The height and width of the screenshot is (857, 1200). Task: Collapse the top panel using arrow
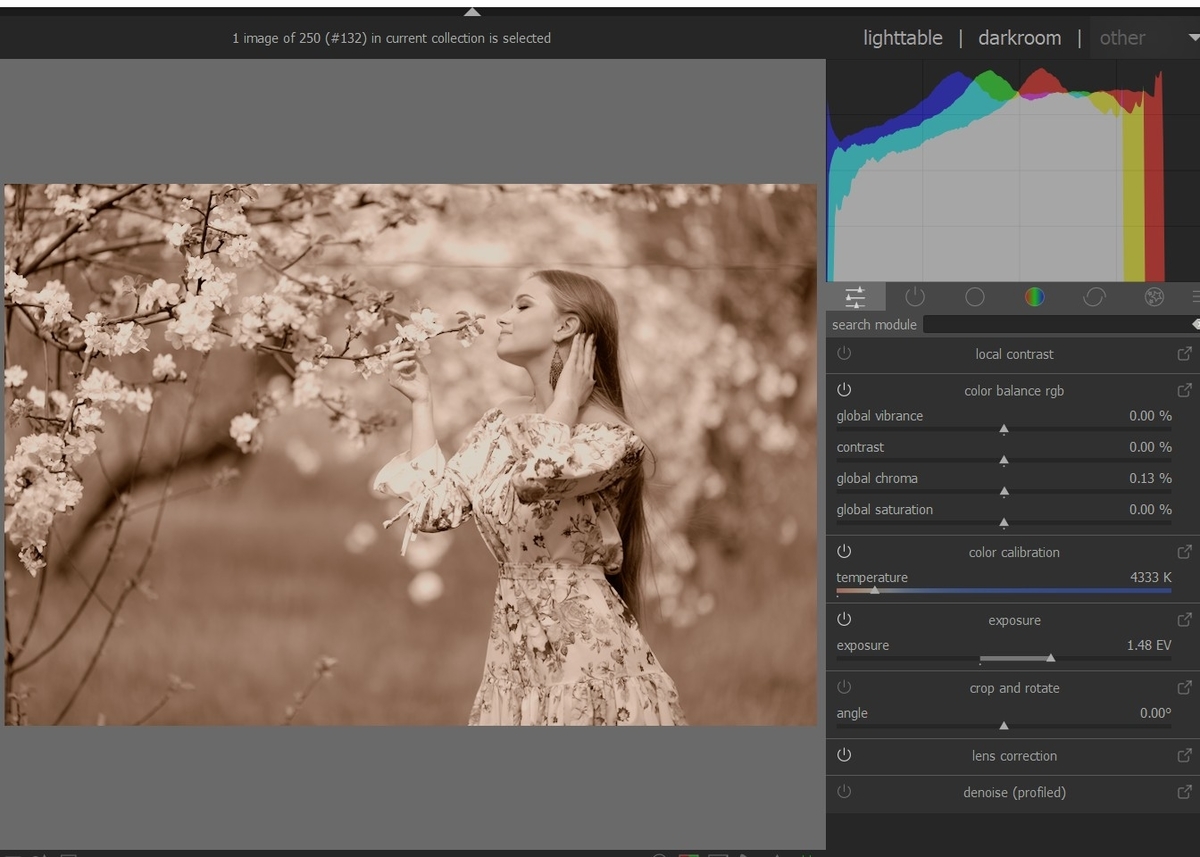(472, 12)
